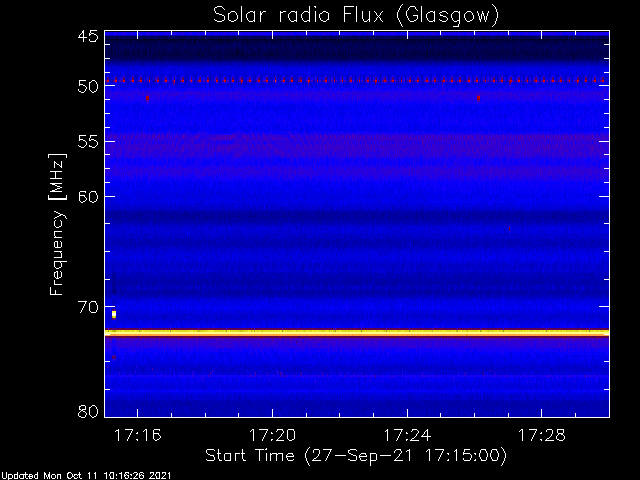
Task: Click the "Start Time (27-Sep-21 17:15:00)" label
Action: coord(356,456)
